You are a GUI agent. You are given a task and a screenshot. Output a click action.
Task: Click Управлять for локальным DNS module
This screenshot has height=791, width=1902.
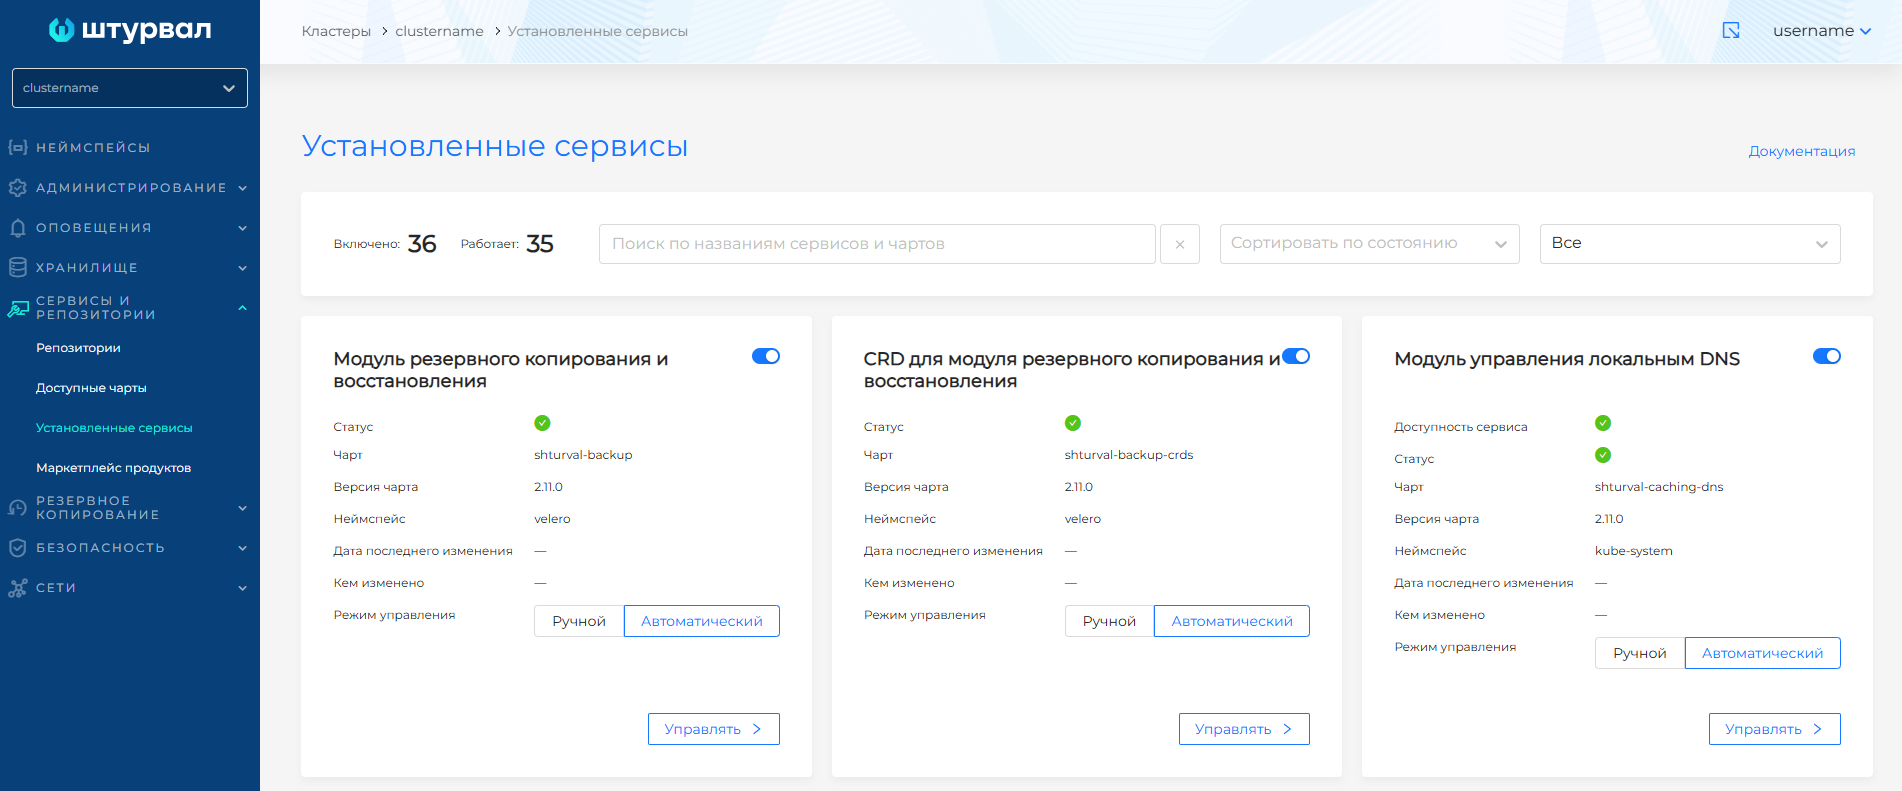coord(1774,729)
